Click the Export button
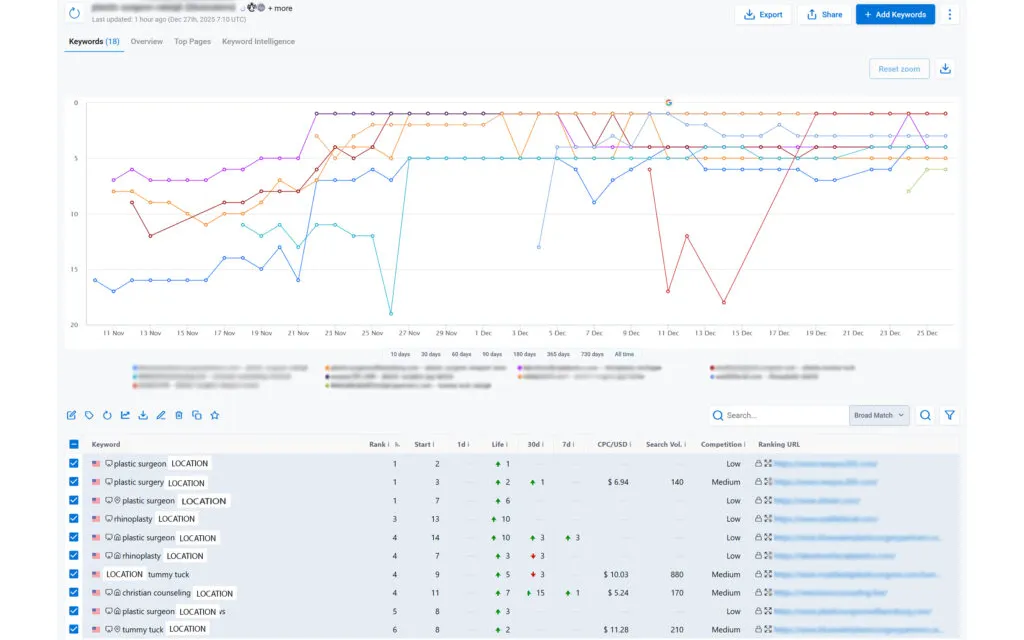 pos(763,14)
